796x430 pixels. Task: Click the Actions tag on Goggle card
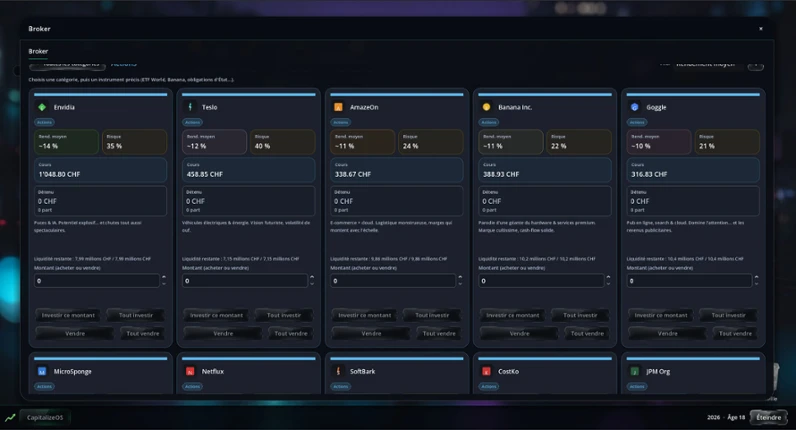coord(637,122)
